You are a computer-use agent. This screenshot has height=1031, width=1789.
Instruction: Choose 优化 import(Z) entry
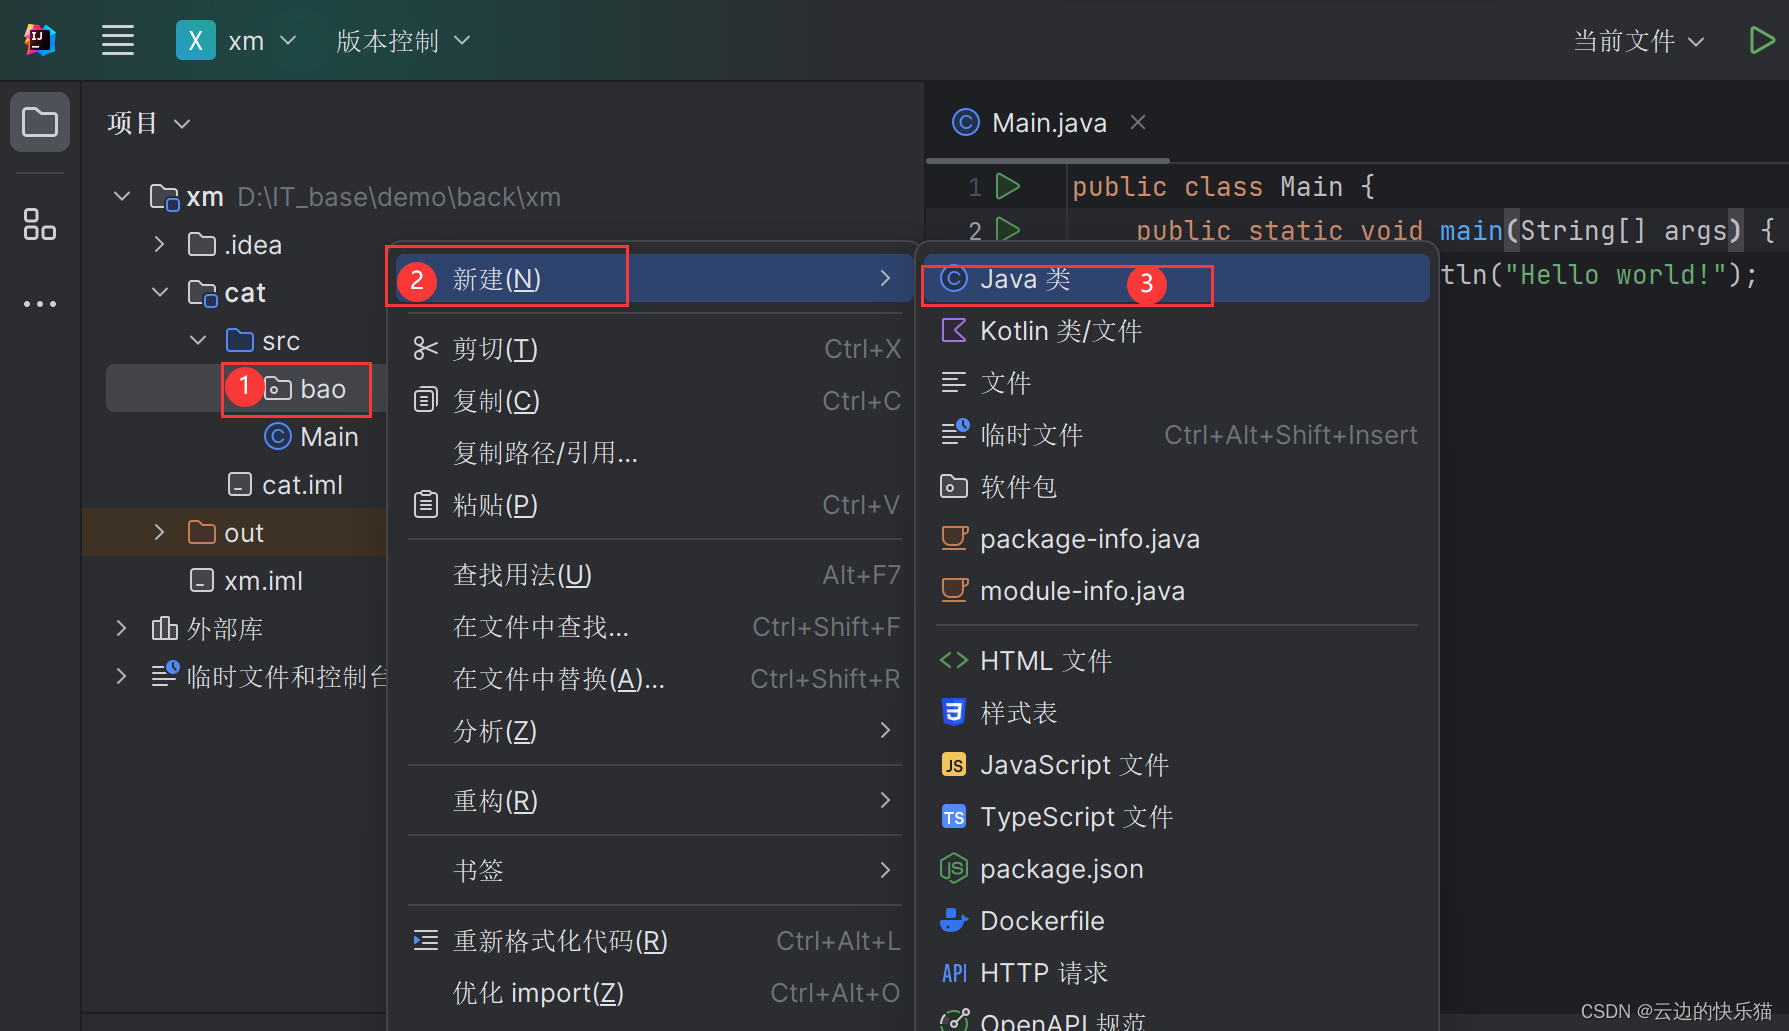[654, 992]
